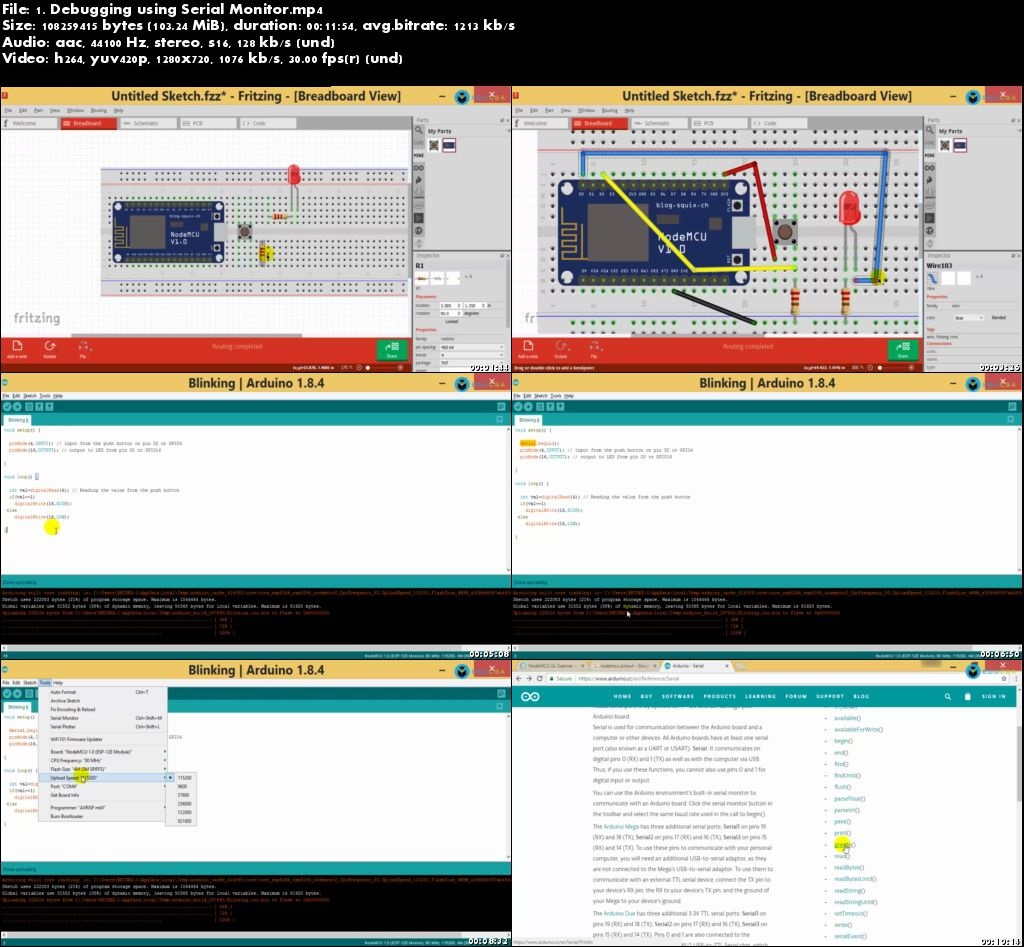This screenshot has width=1024, height=947.
Task: Open Serial Monitor icon in middle-right Arduino frame
Action: point(1012,406)
